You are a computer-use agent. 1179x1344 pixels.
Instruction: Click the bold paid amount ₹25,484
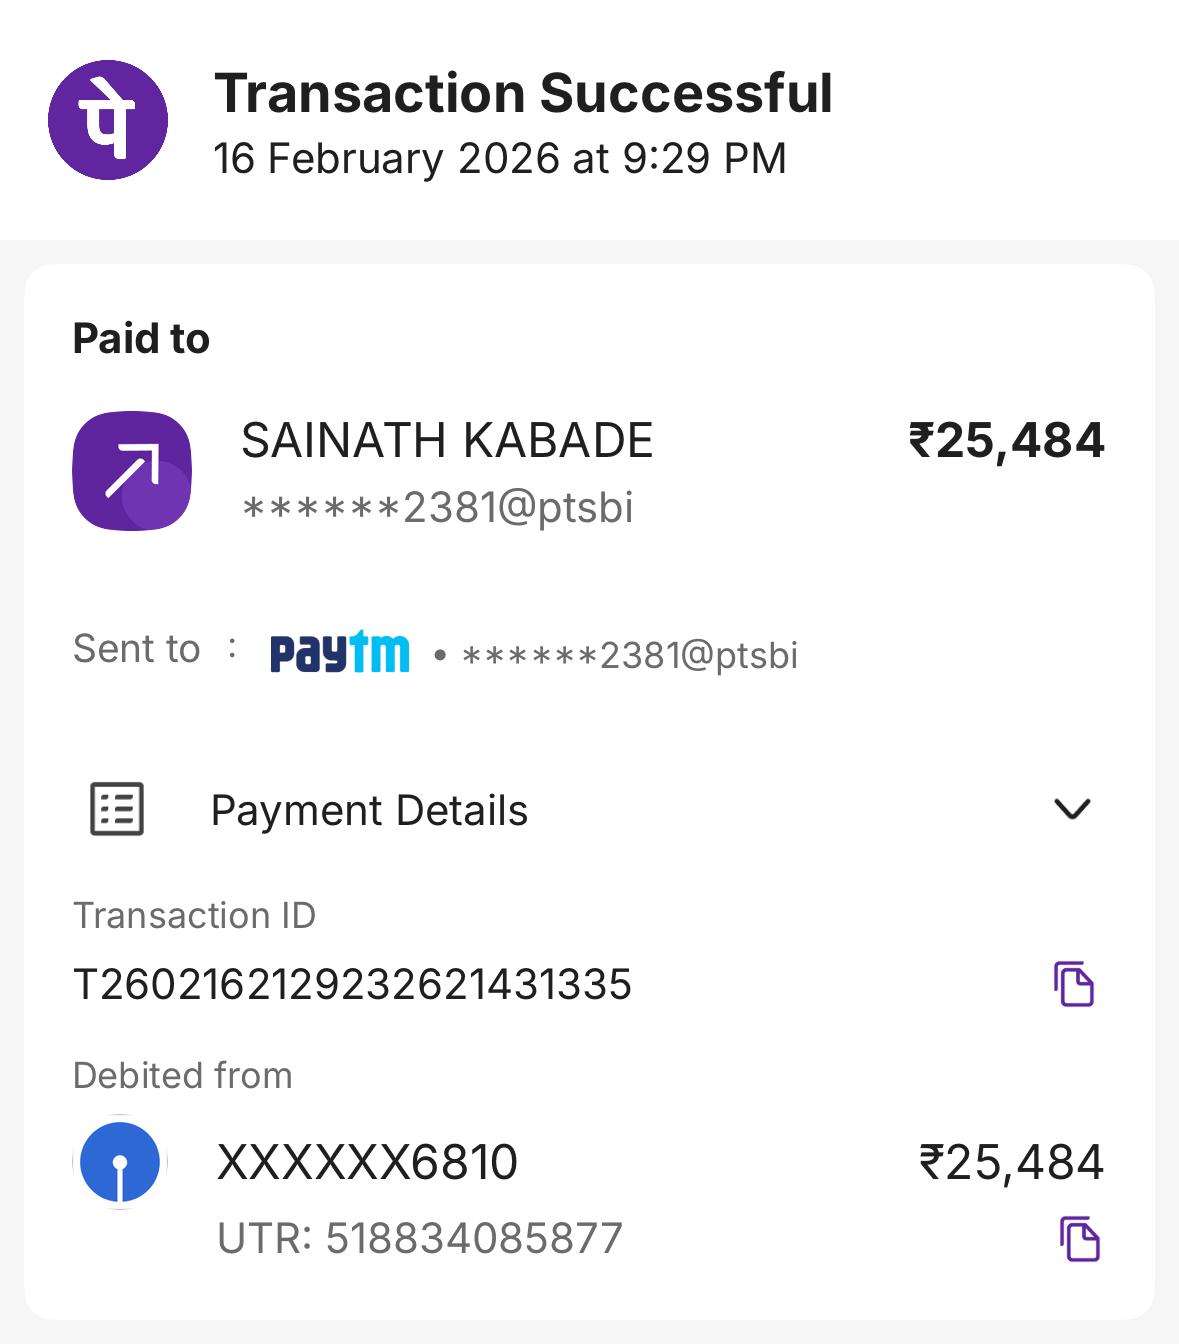(1006, 441)
